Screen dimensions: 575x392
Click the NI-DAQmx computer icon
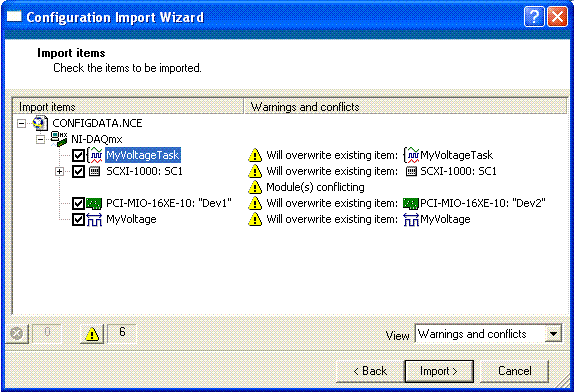click(x=59, y=139)
